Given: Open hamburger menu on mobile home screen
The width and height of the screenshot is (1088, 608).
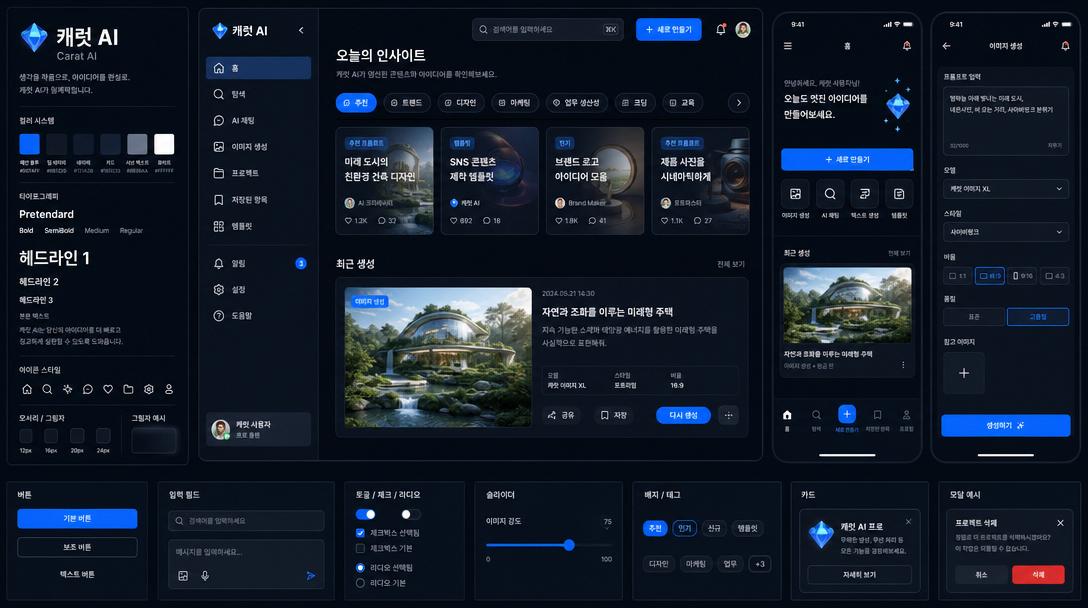Looking at the screenshot, I should pos(788,46).
